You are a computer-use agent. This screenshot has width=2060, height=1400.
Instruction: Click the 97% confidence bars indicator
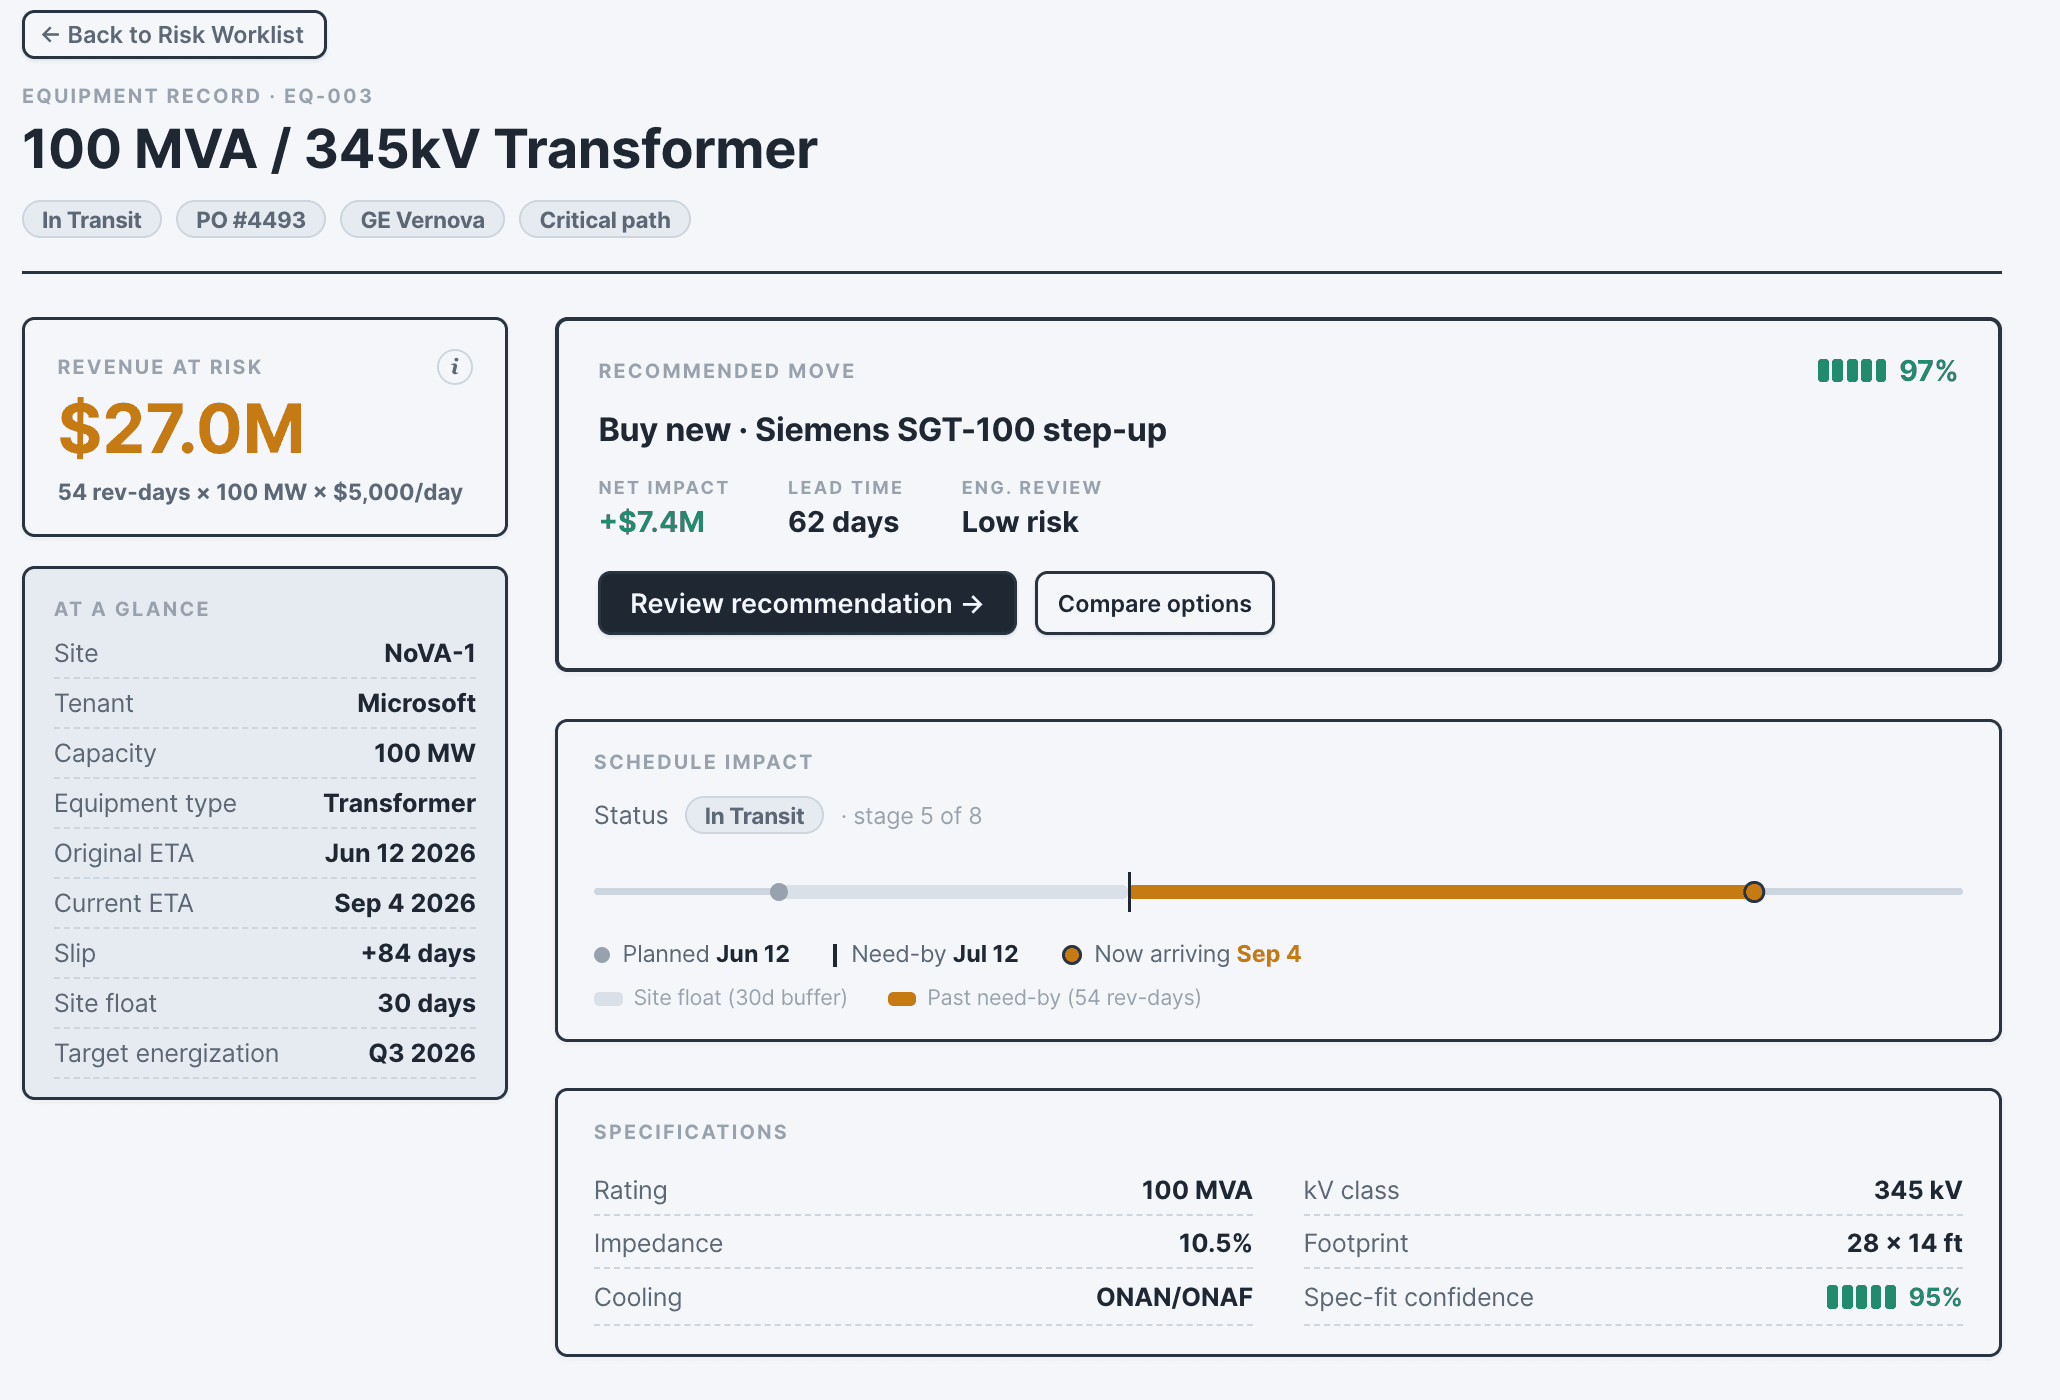(1851, 371)
